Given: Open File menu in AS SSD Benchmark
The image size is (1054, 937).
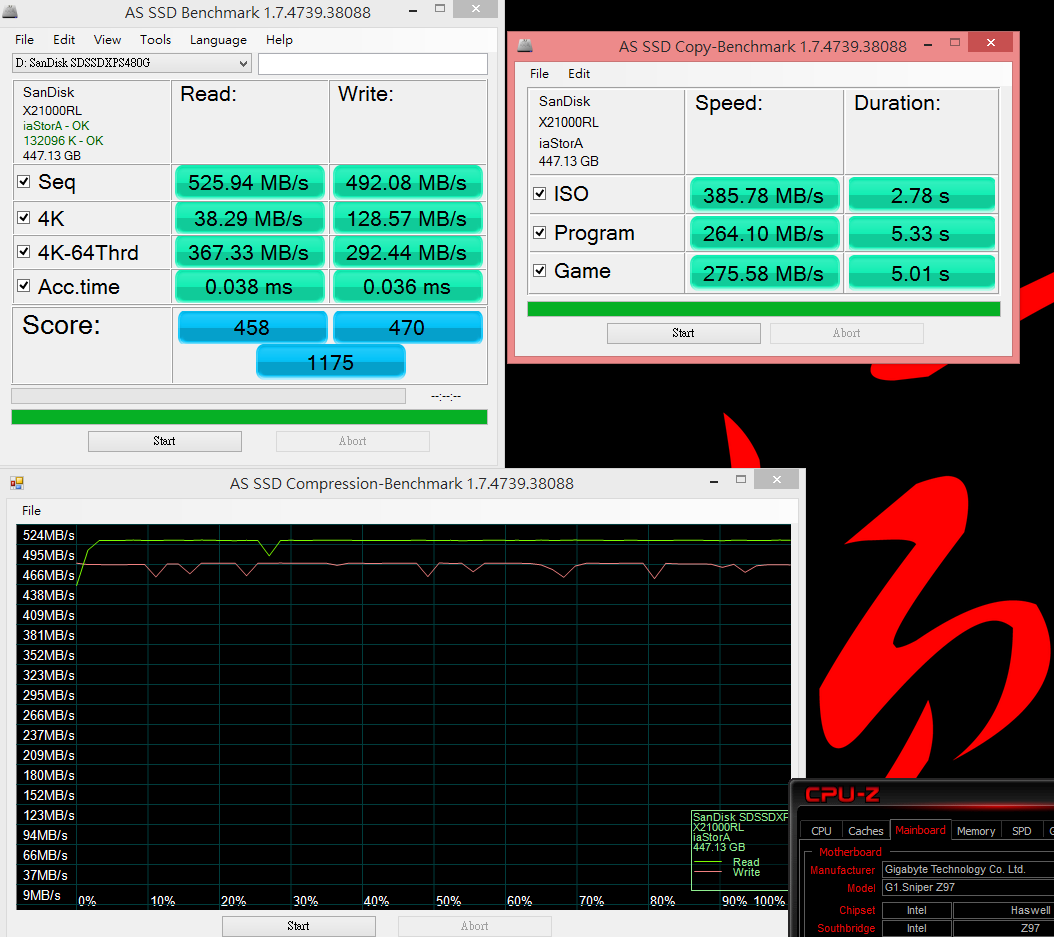Looking at the screenshot, I should coord(24,40).
